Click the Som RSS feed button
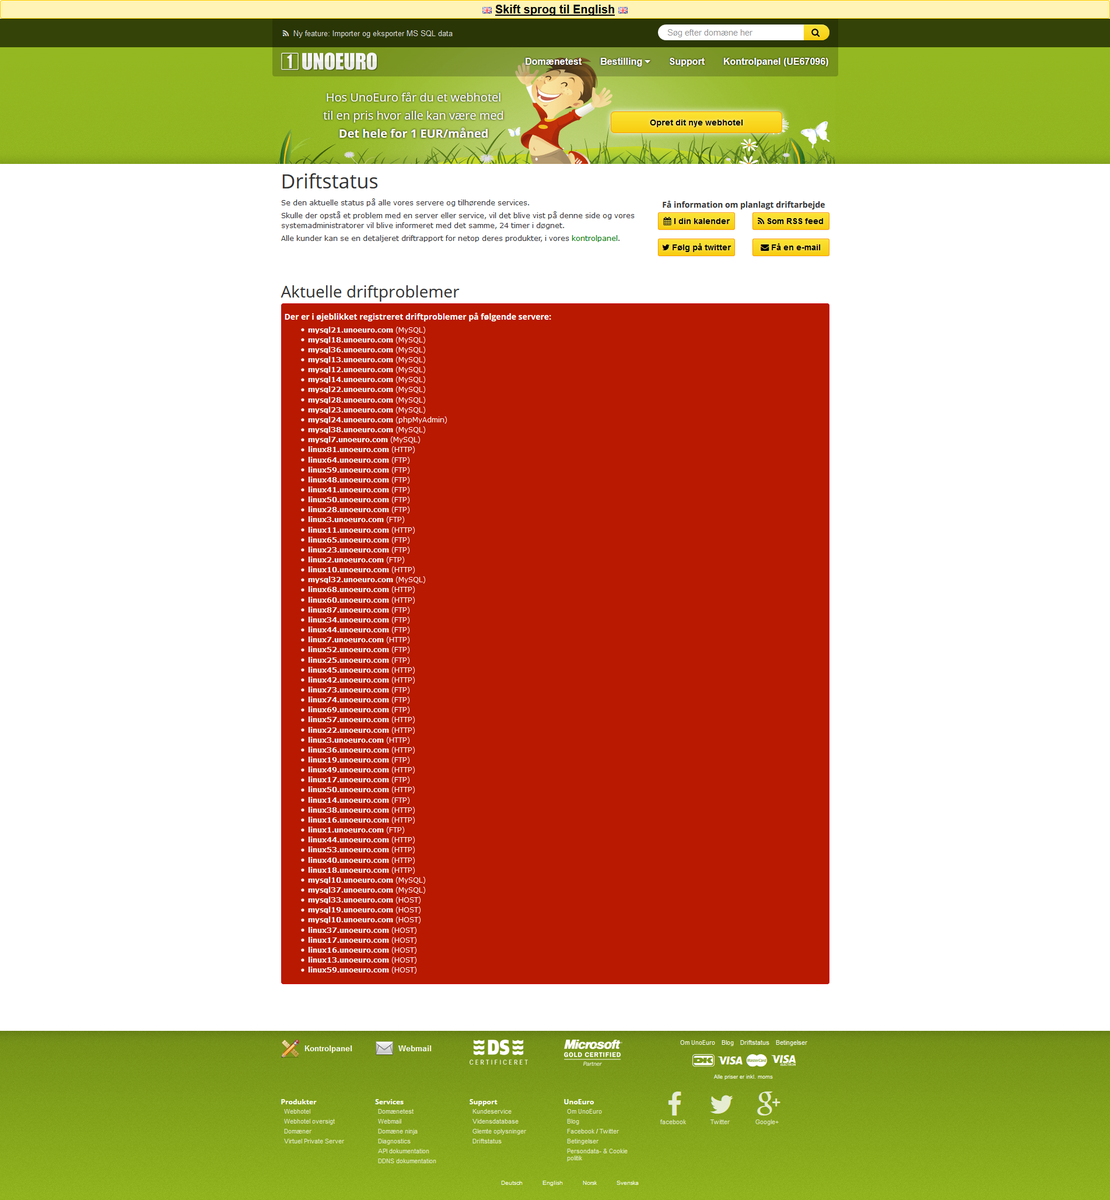1110x1200 pixels. click(x=790, y=221)
